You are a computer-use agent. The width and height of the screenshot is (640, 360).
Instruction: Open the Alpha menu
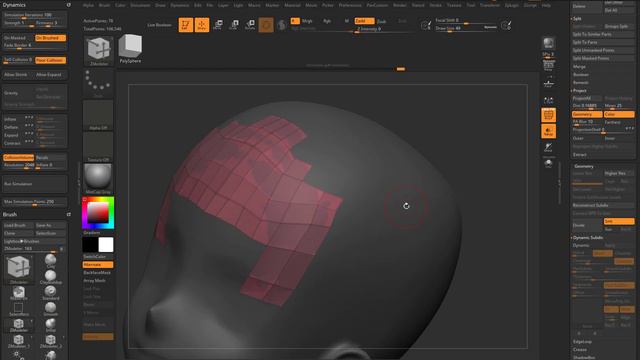[x=88, y=5]
